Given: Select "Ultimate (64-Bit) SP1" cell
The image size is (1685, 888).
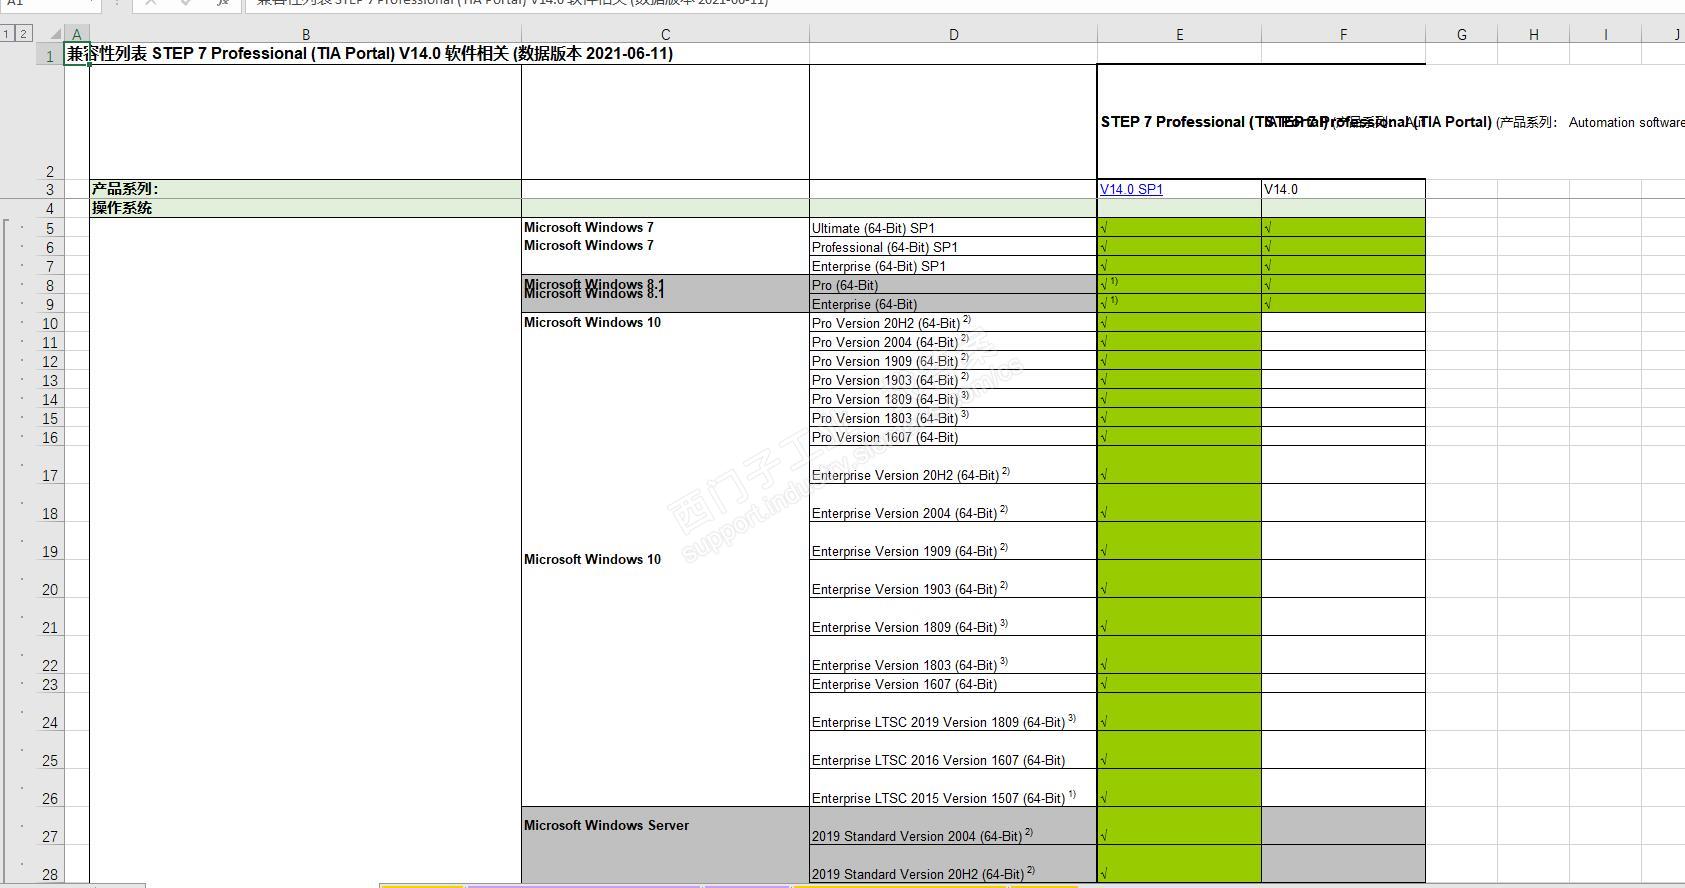Looking at the screenshot, I should 953,228.
